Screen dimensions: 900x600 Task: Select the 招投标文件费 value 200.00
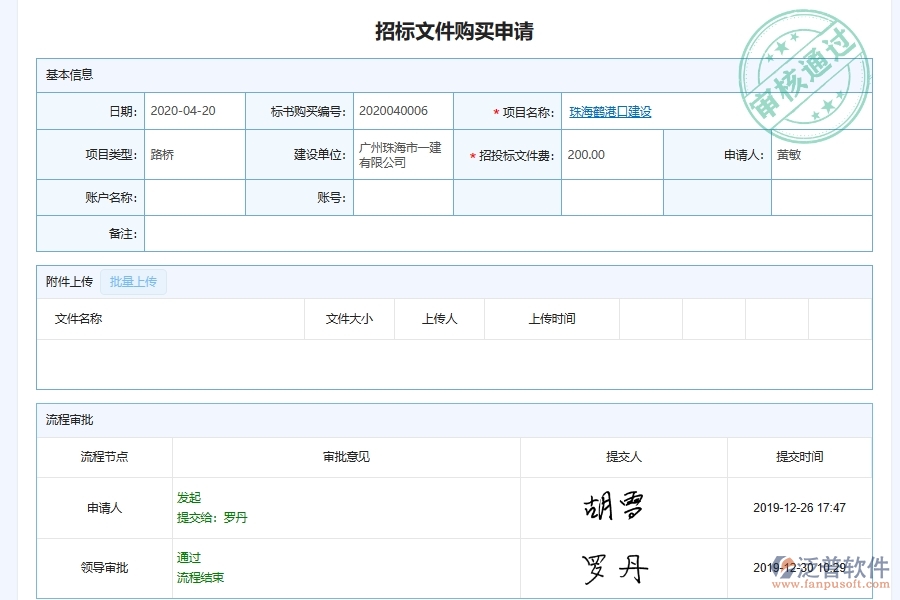pyautogui.click(x=583, y=155)
